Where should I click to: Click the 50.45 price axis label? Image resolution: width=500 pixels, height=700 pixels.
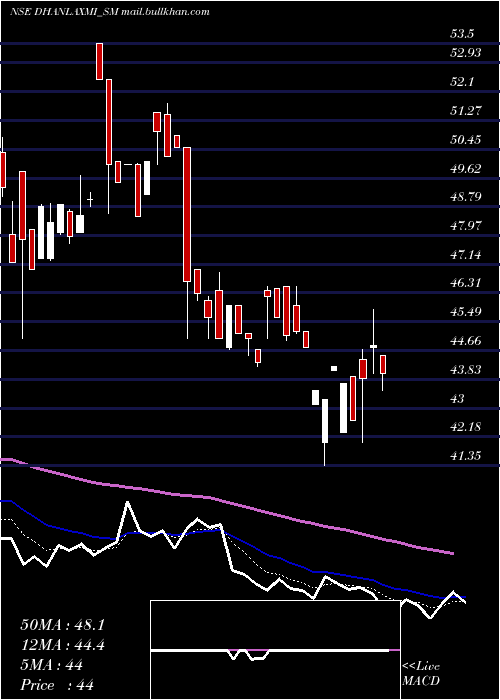point(466,140)
